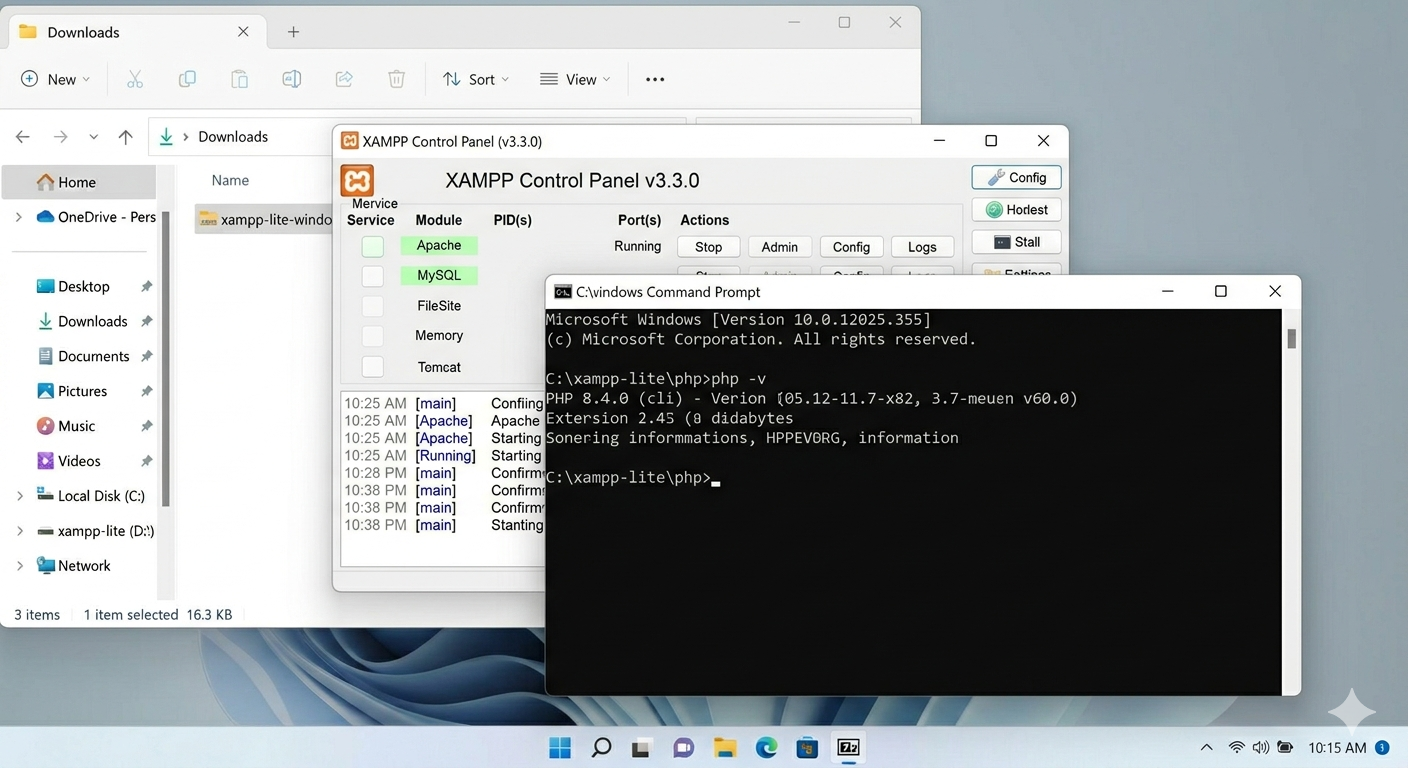Open the Chat app on the taskbar

point(684,747)
